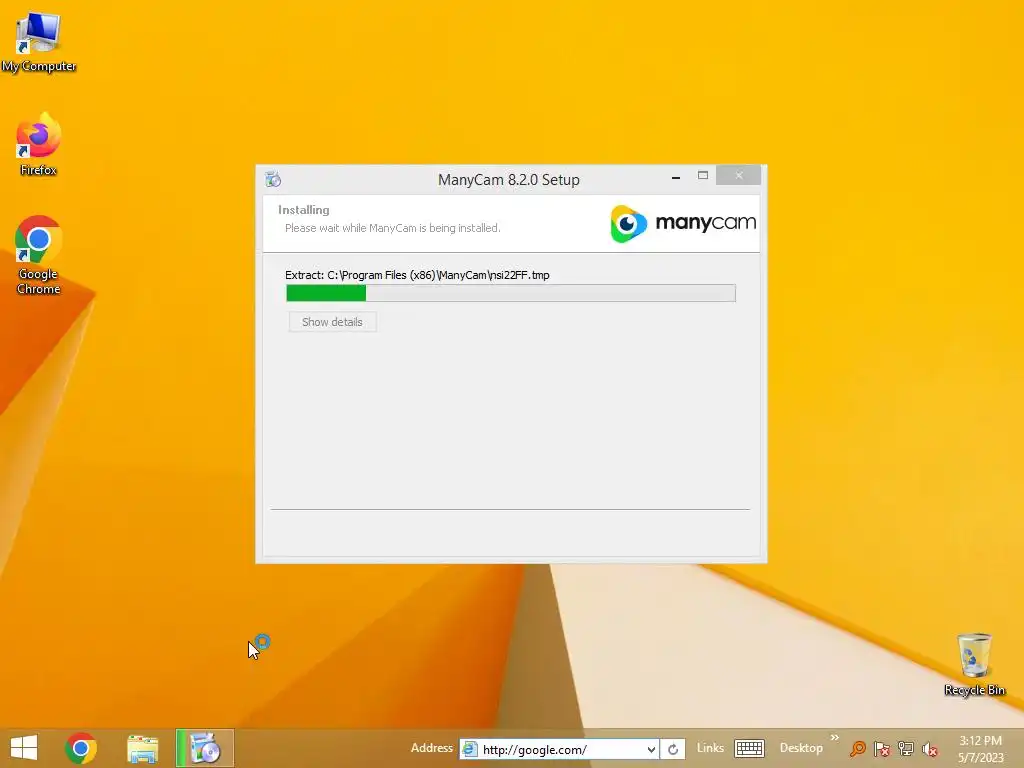Open the network tray icon
Image resolution: width=1024 pixels, height=768 pixels.
(x=906, y=748)
